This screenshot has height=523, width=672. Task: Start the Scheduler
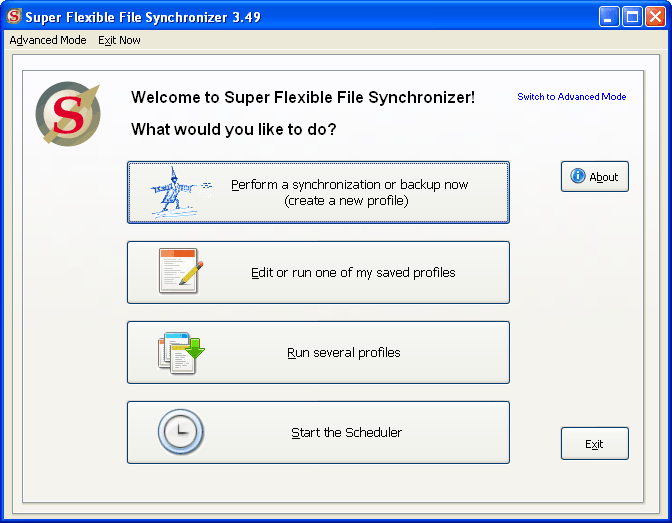pyautogui.click(x=318, y=432)
